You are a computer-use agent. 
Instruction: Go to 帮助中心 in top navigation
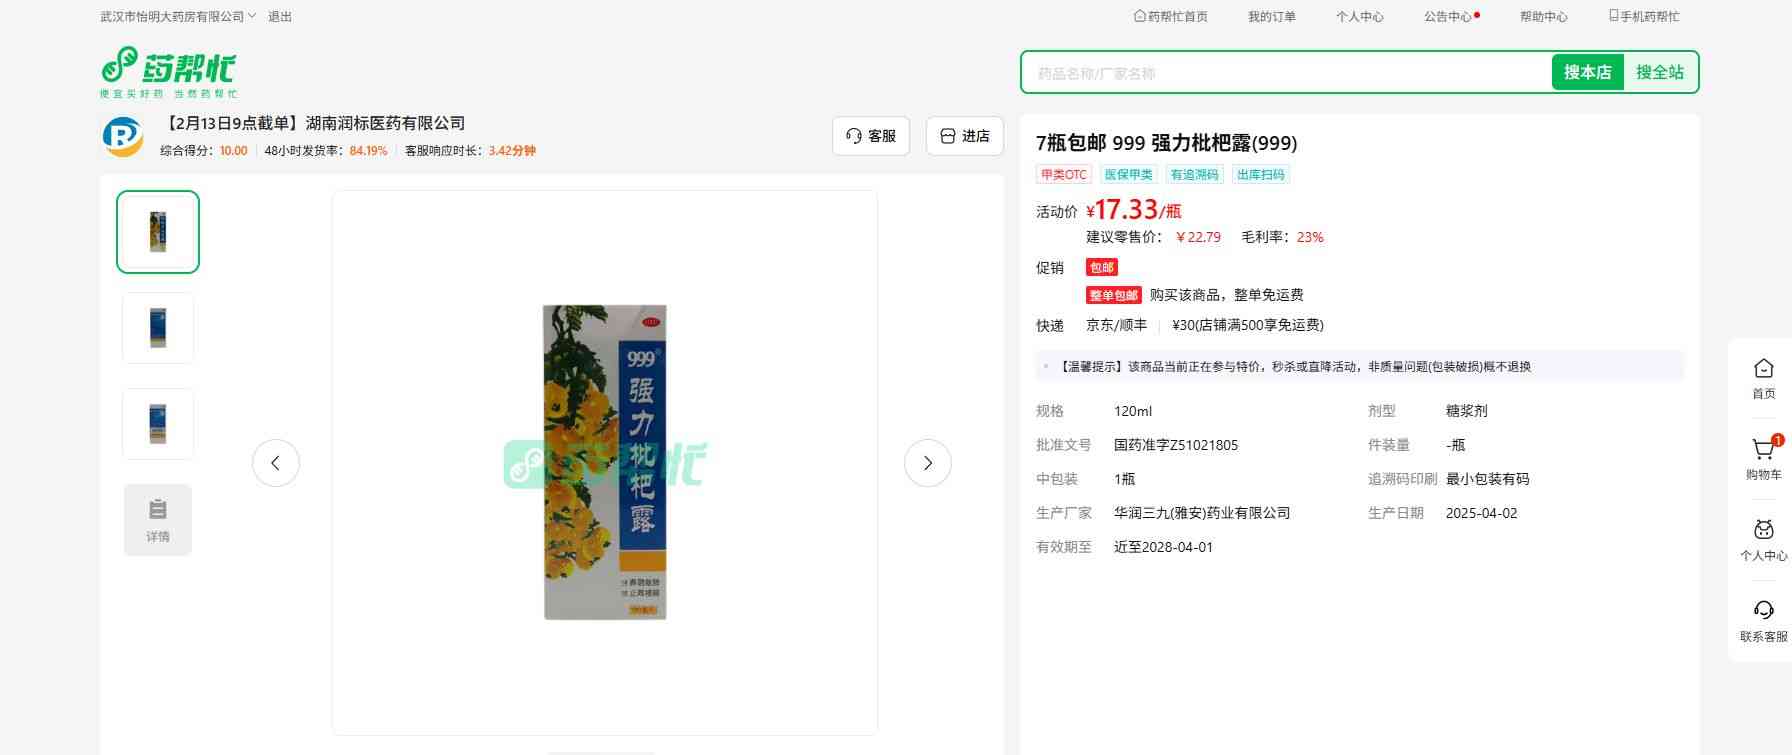pos(1543,17)
